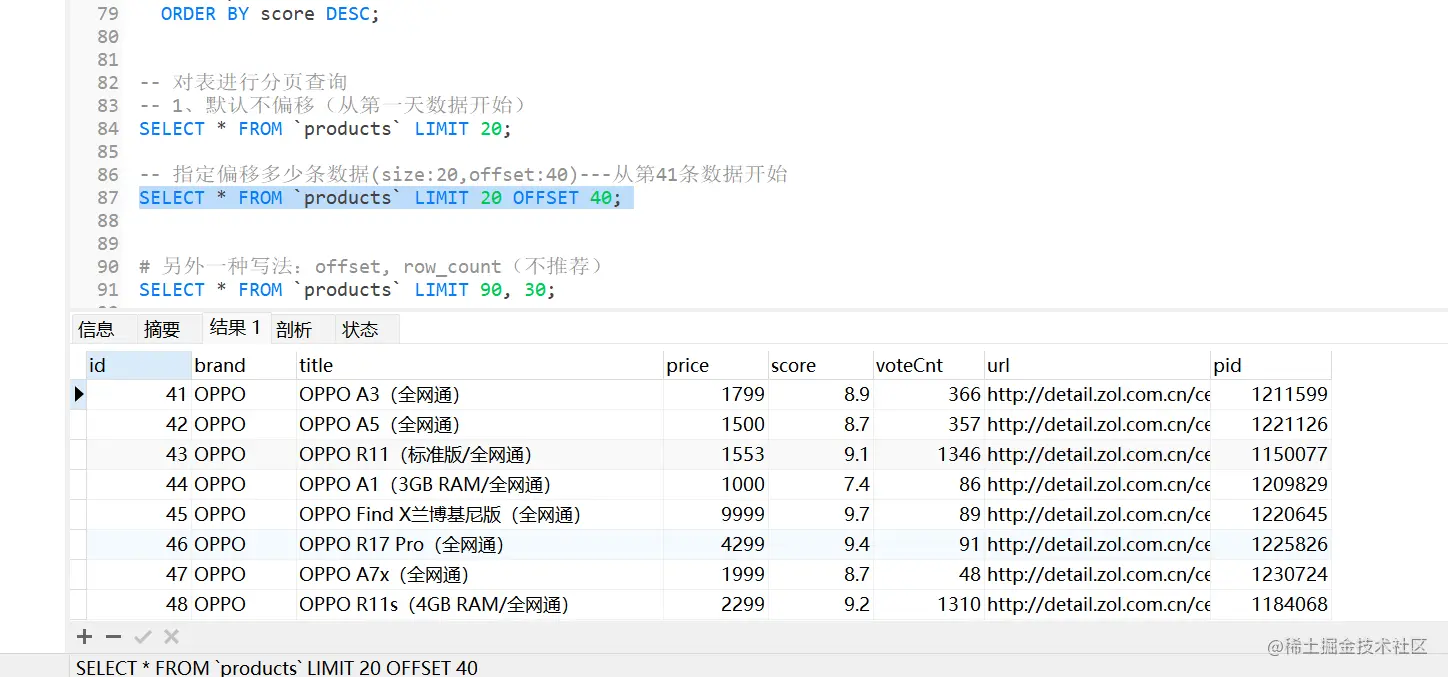Select cell with id 41
Screen dimensions: 1448x677
(138, 394)
